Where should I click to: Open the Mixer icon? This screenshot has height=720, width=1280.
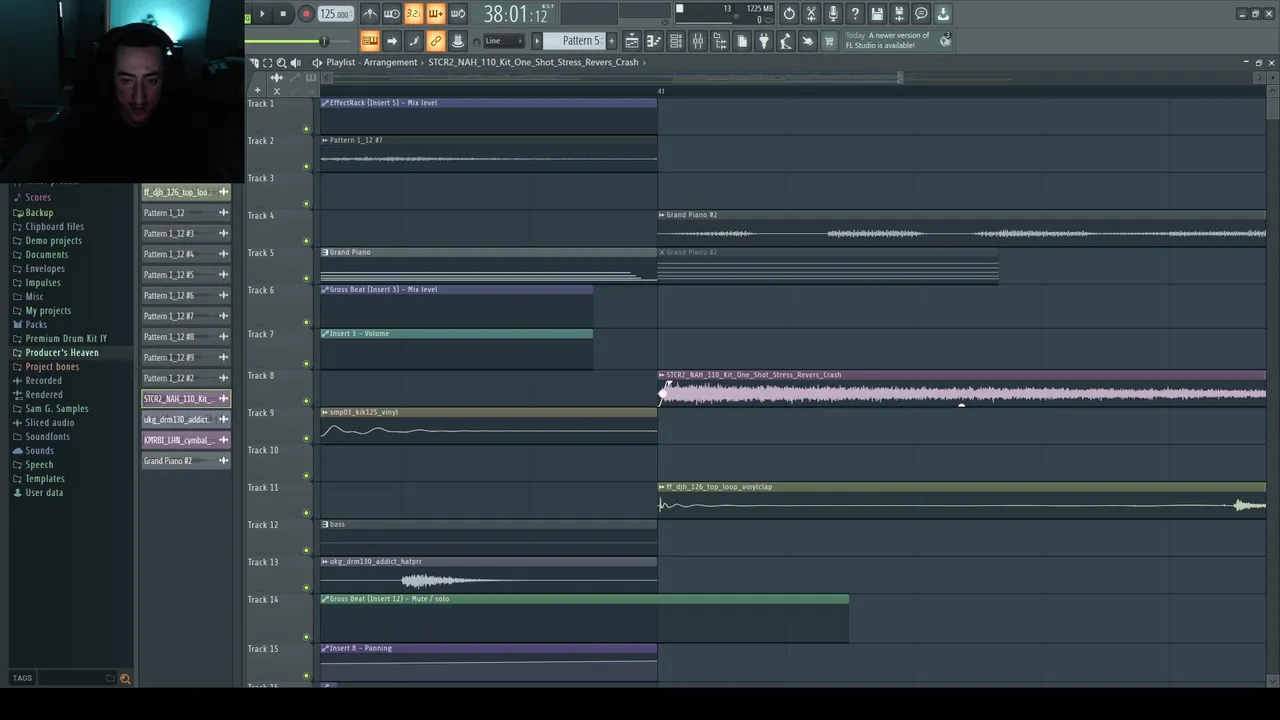coord(698,41)
